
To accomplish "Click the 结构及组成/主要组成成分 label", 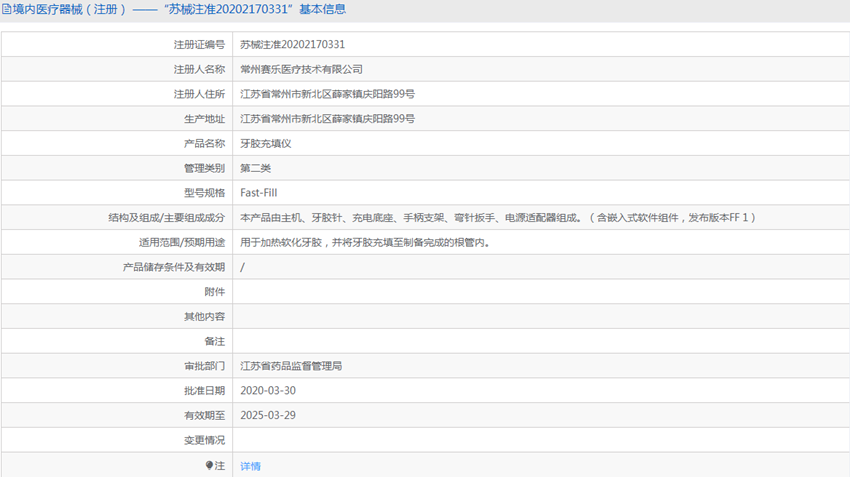I will tap(166, 218).
